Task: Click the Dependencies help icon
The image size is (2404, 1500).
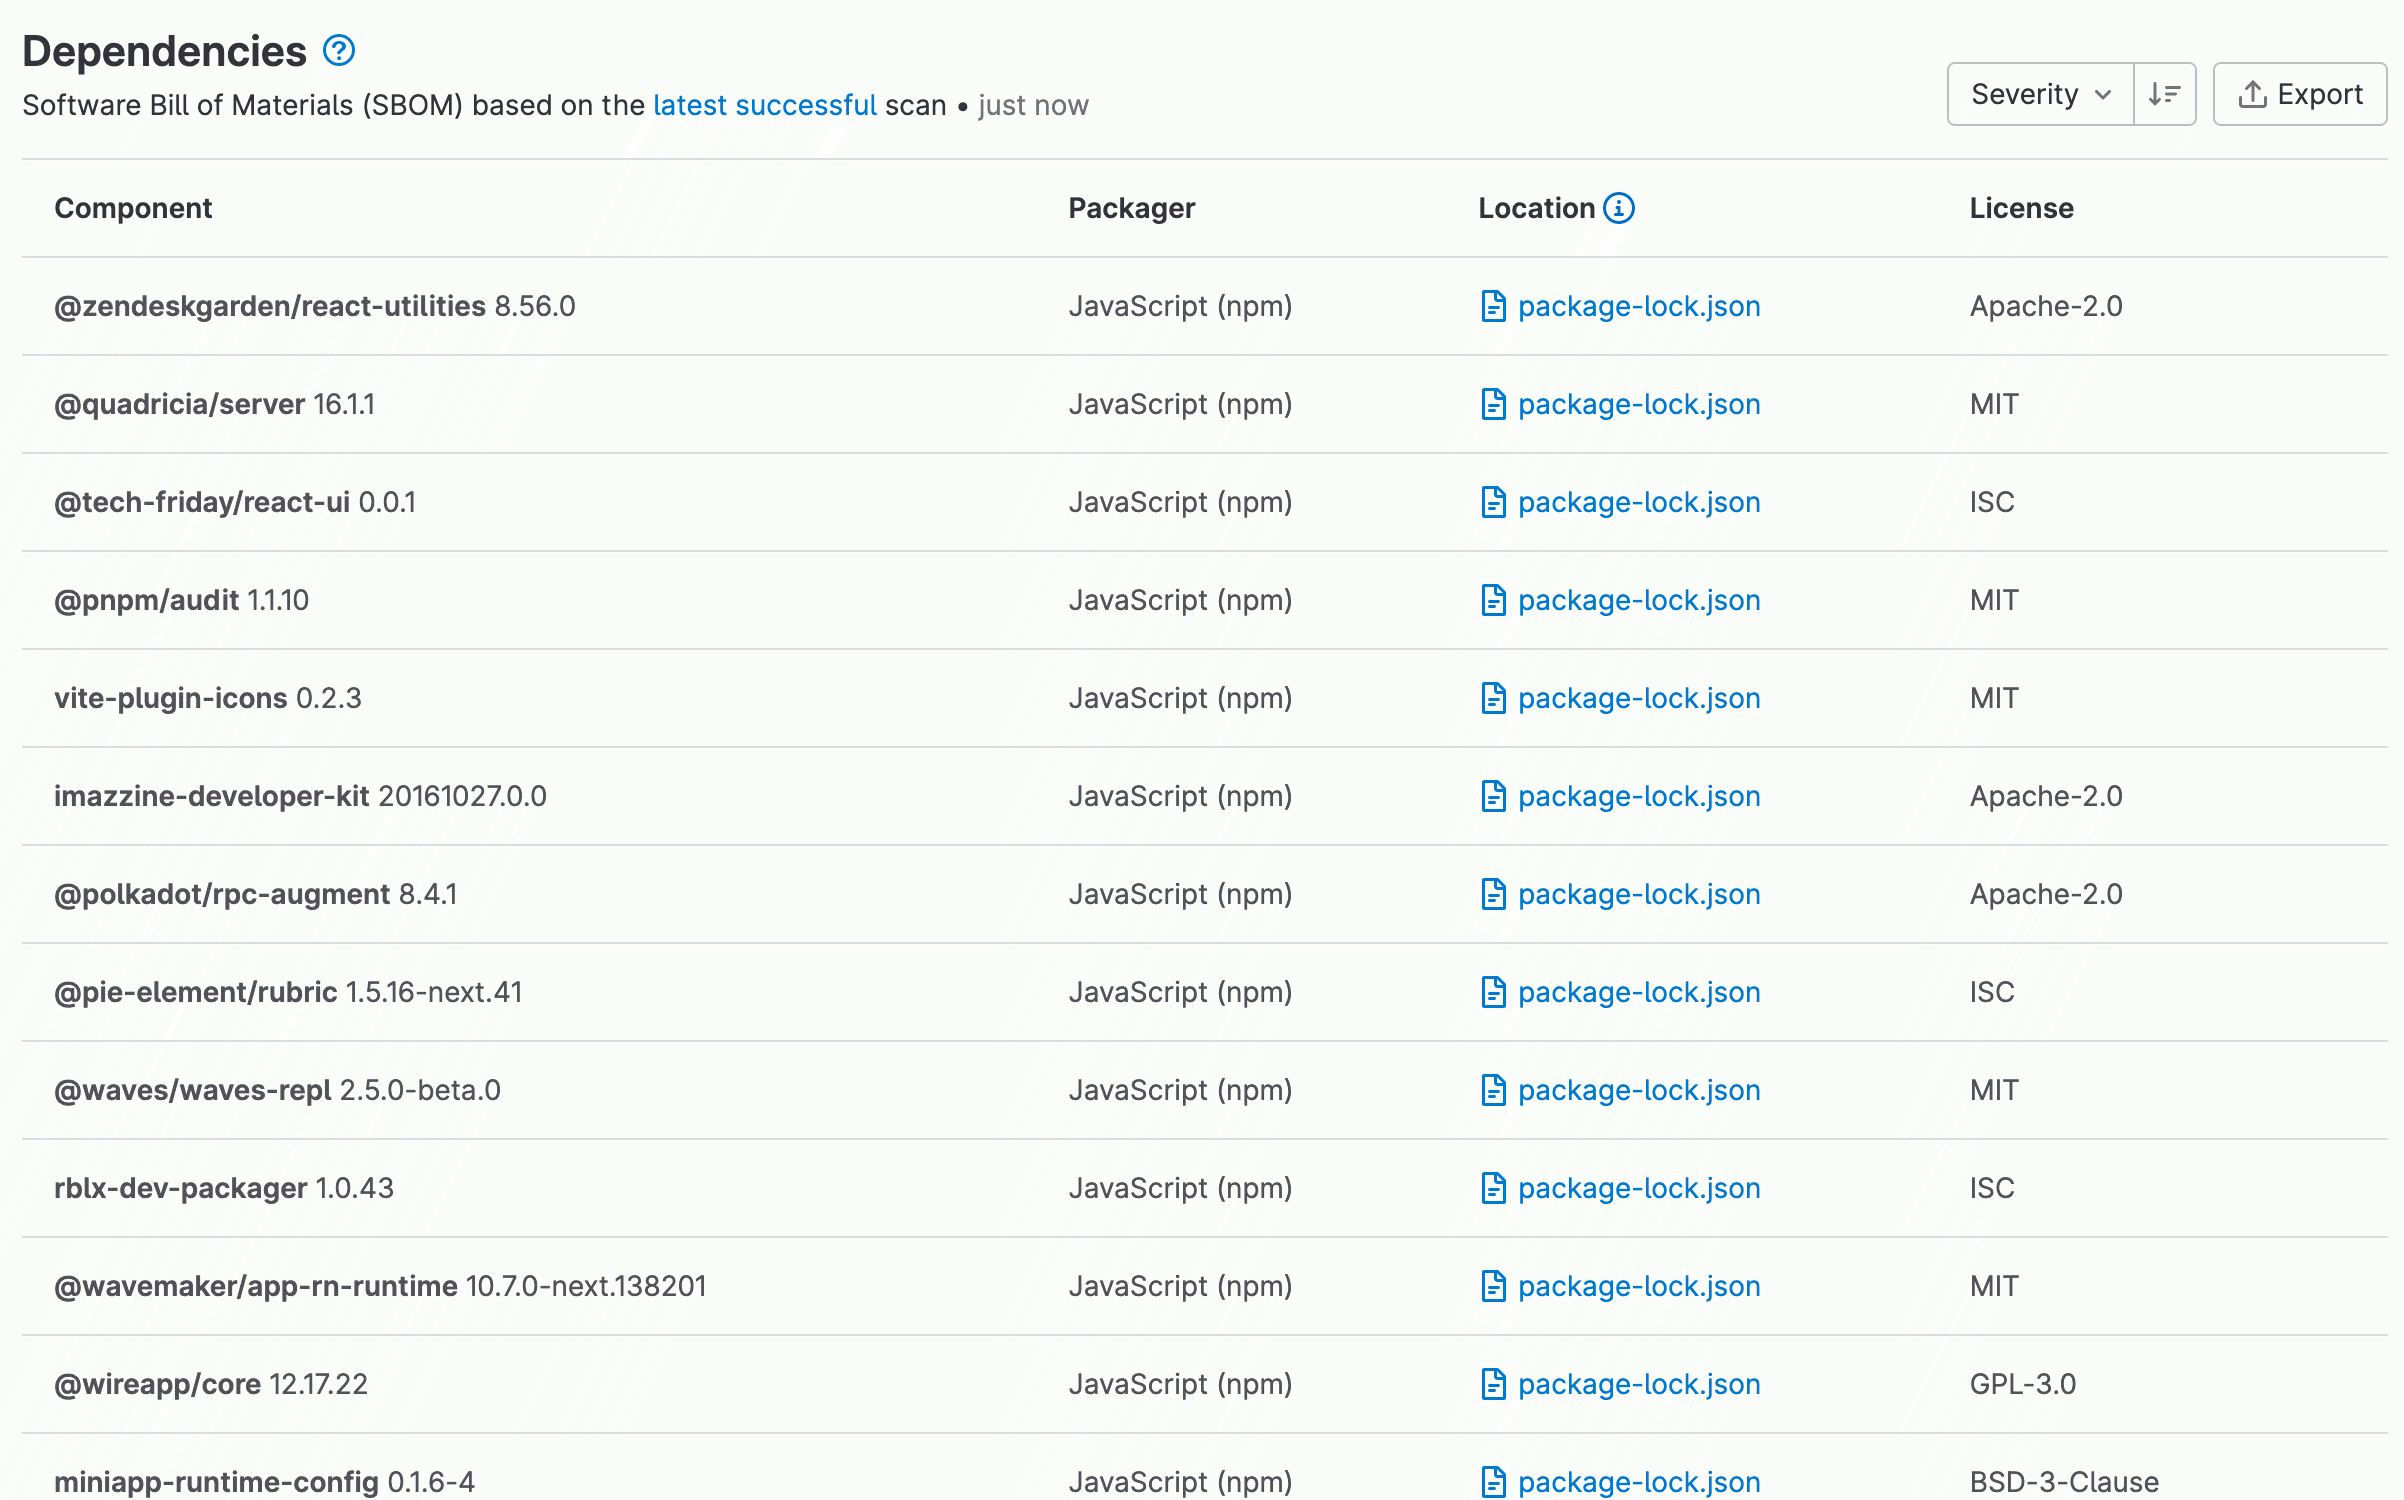Action: [338, 49]
